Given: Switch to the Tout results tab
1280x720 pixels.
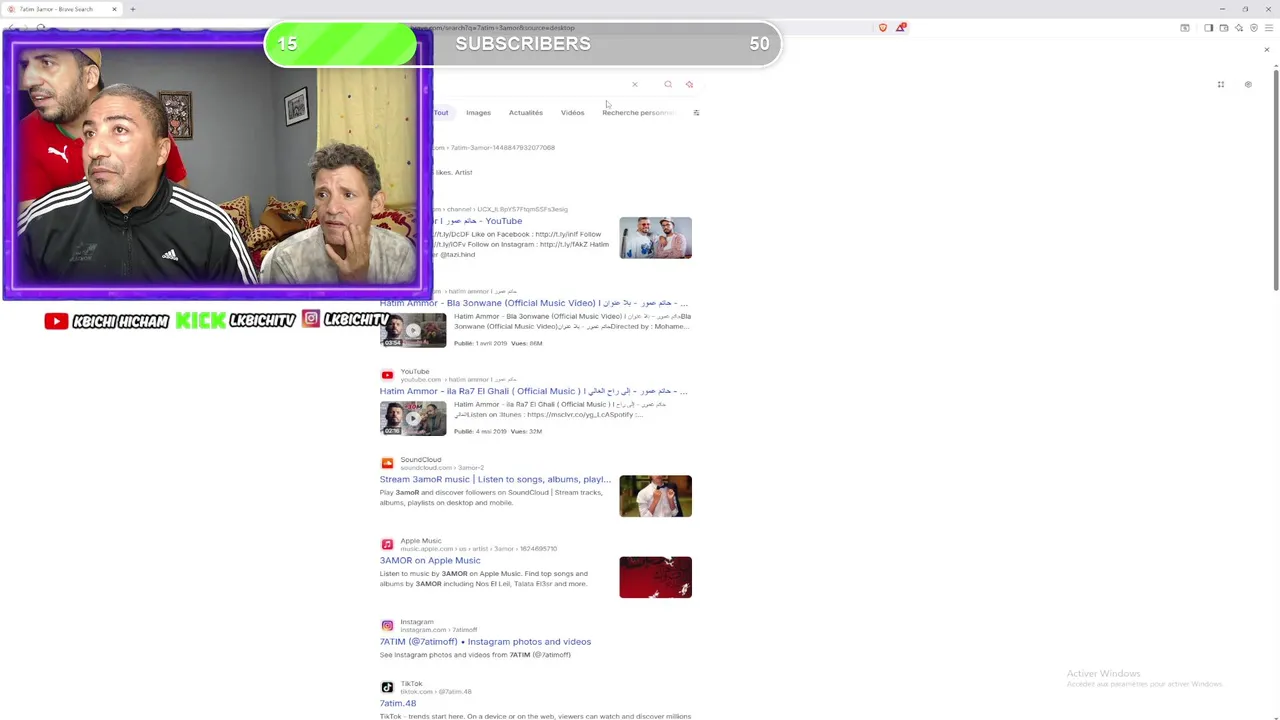Looking at the screenshot, I should [441, 113].
